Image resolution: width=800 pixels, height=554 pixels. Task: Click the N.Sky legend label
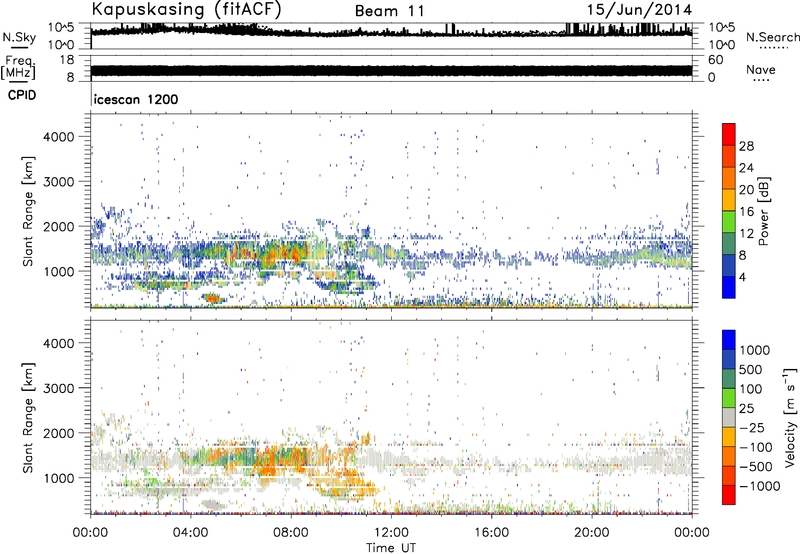19,37
